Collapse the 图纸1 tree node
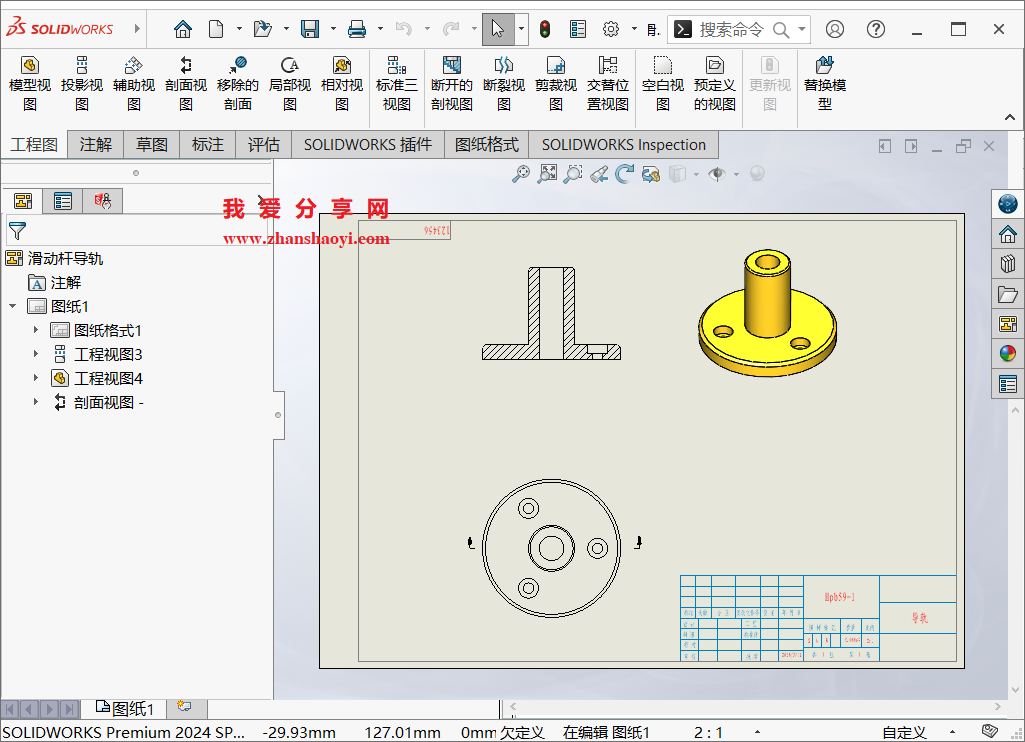Viewport: 1025px width, 742px height. coord(12,306)
